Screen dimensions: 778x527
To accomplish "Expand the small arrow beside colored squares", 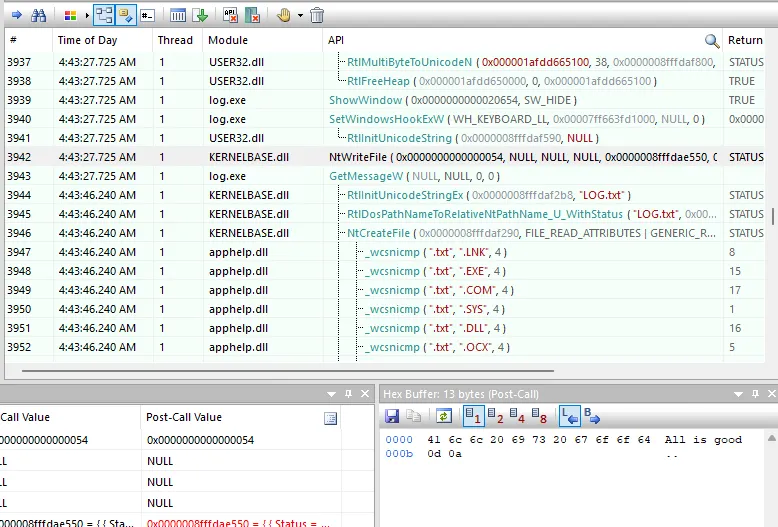I will coord(87,15).
